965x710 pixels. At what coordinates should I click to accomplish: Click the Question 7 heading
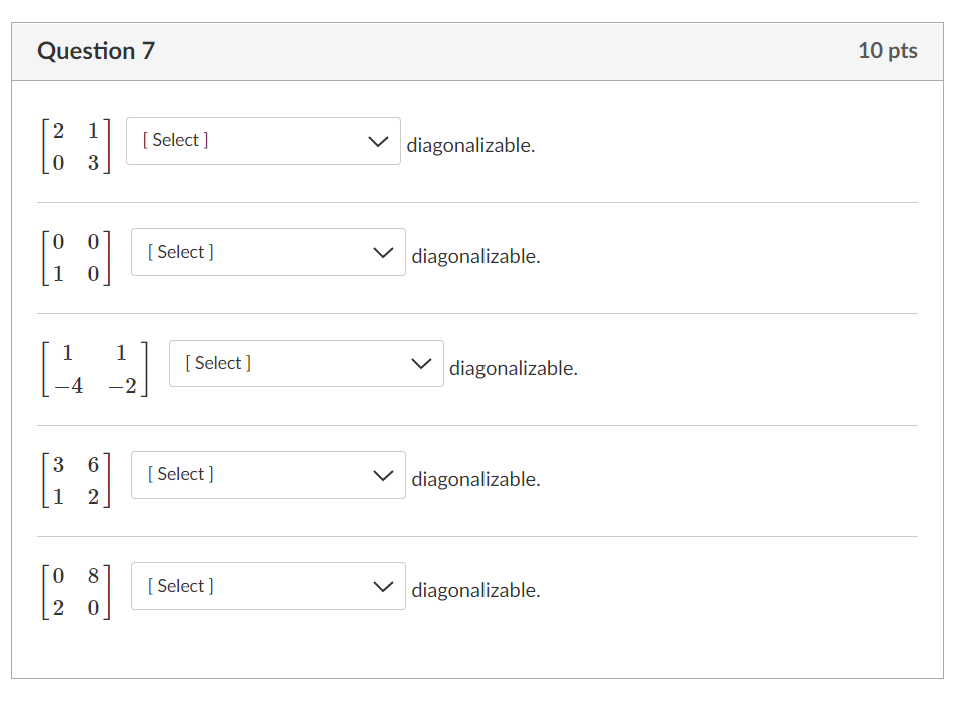[x=96, y=51]
